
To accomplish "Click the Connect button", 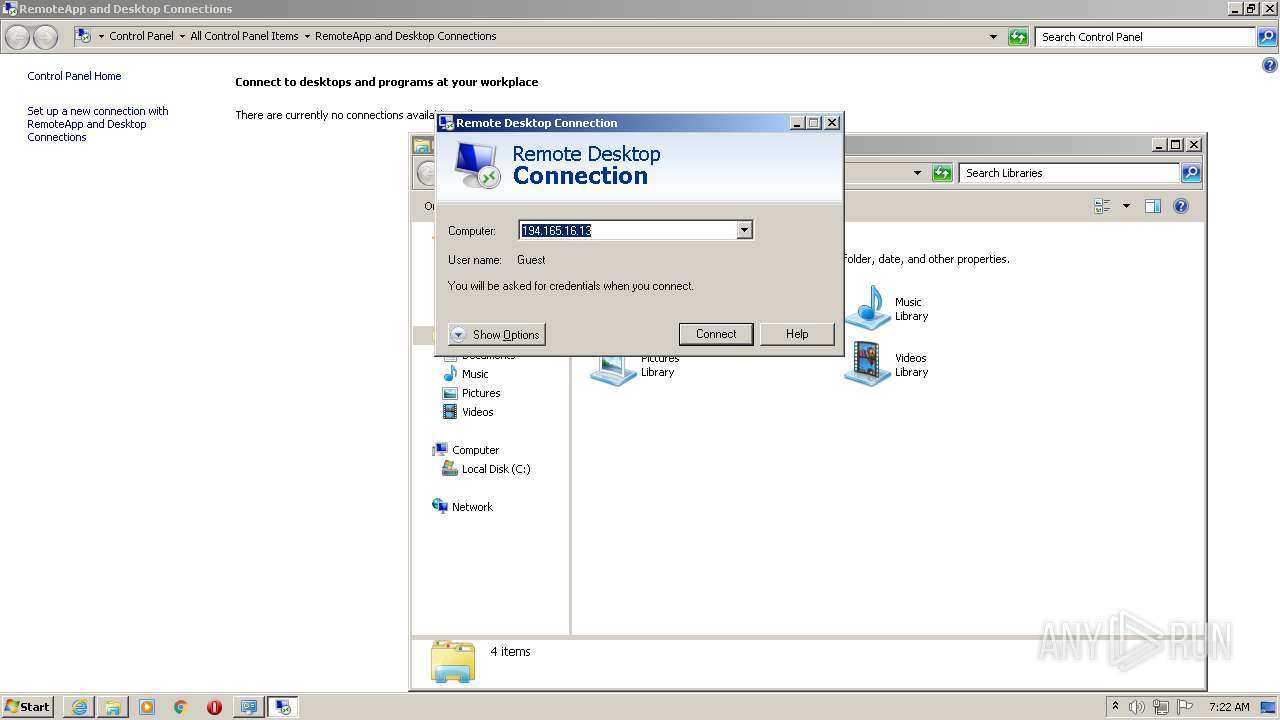I will tap(716, 334).
